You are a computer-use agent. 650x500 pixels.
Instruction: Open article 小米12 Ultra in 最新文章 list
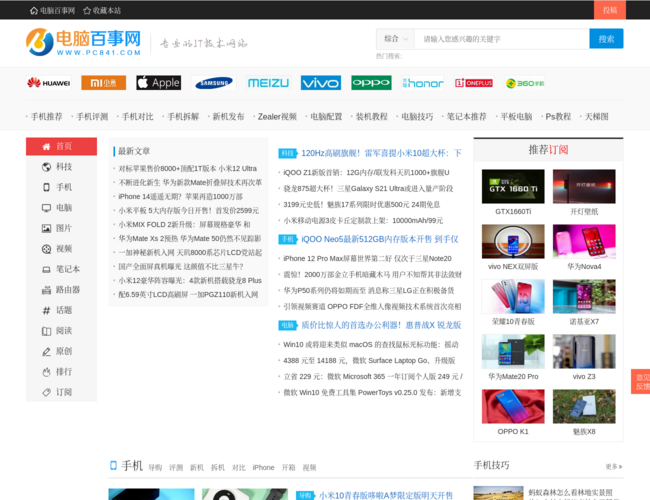tap(187, 168)
